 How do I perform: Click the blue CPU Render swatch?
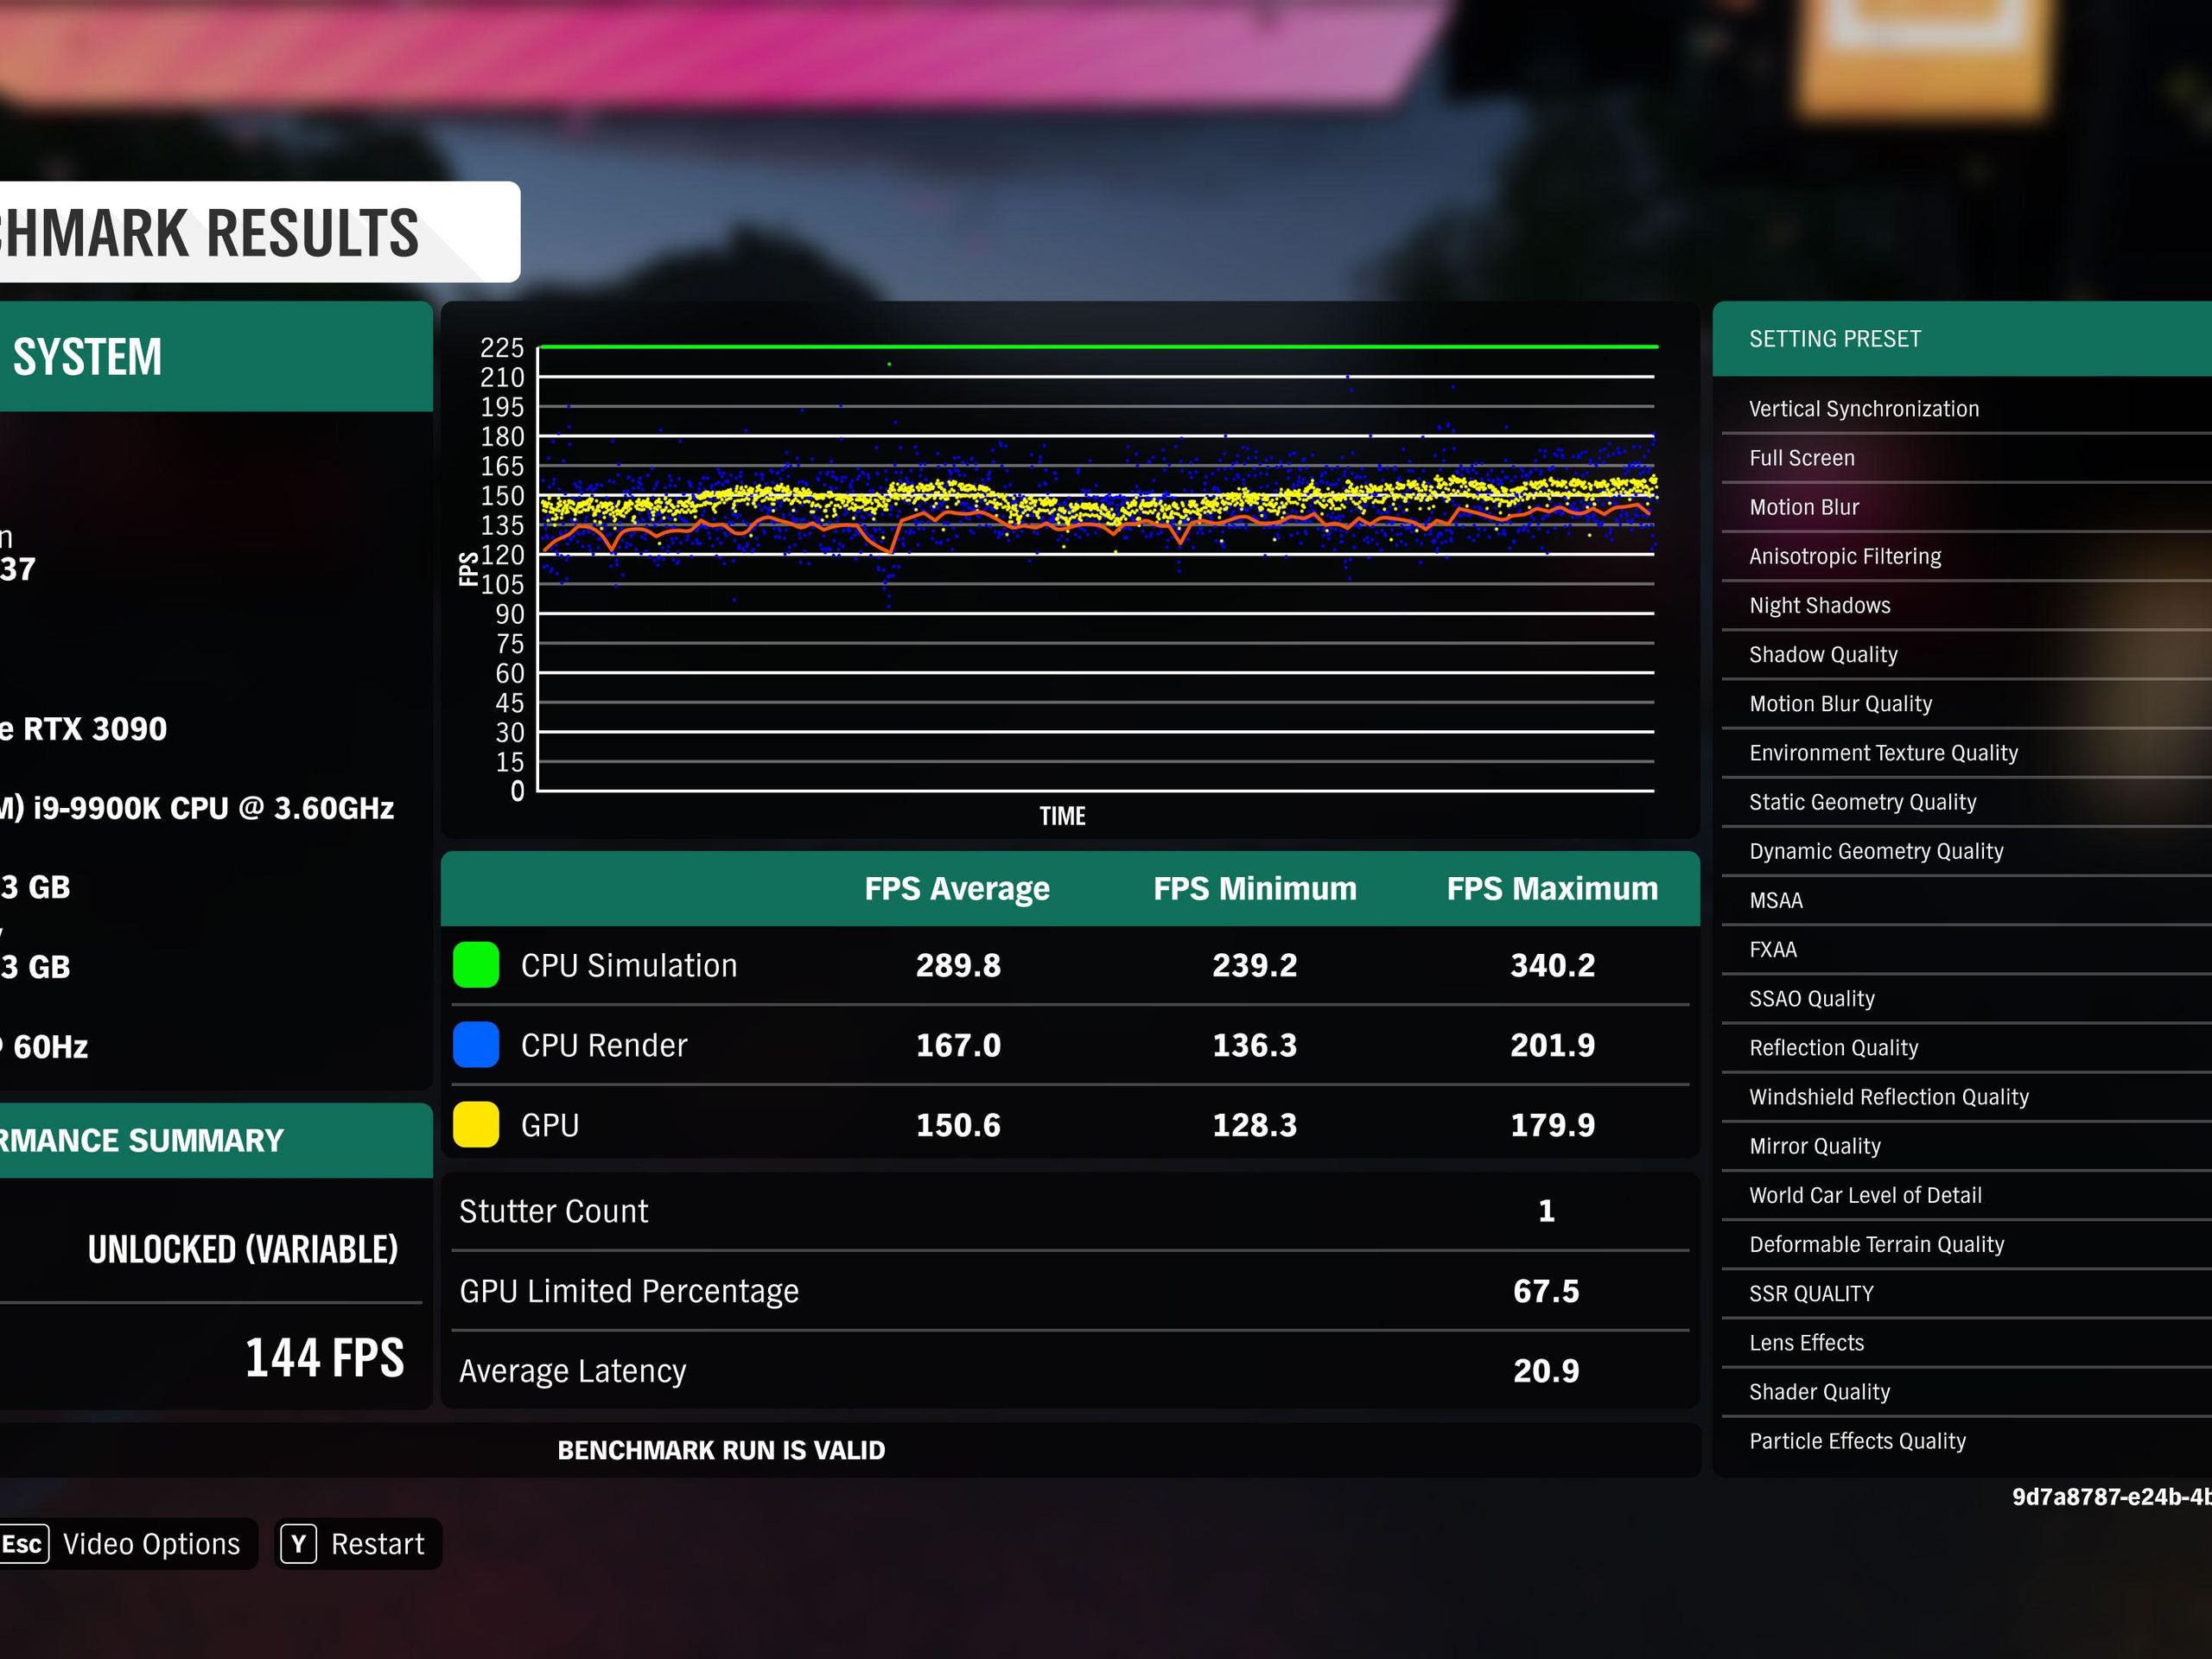tap(476, 1045)
